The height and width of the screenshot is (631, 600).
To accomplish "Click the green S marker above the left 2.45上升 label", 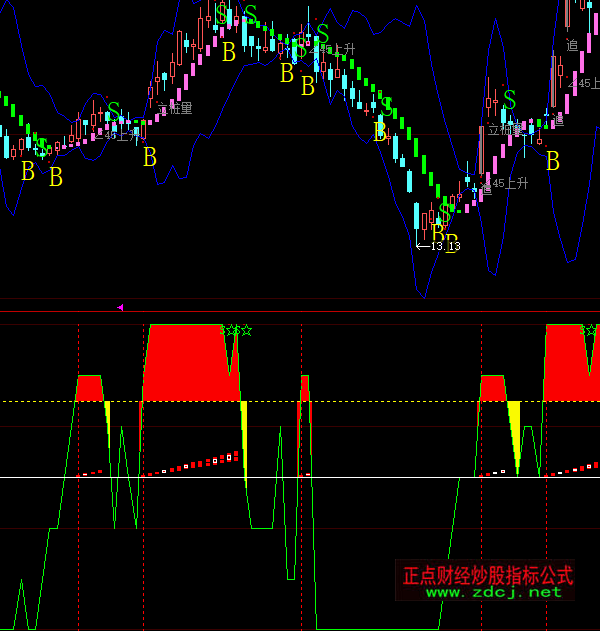I will [114, 112].
